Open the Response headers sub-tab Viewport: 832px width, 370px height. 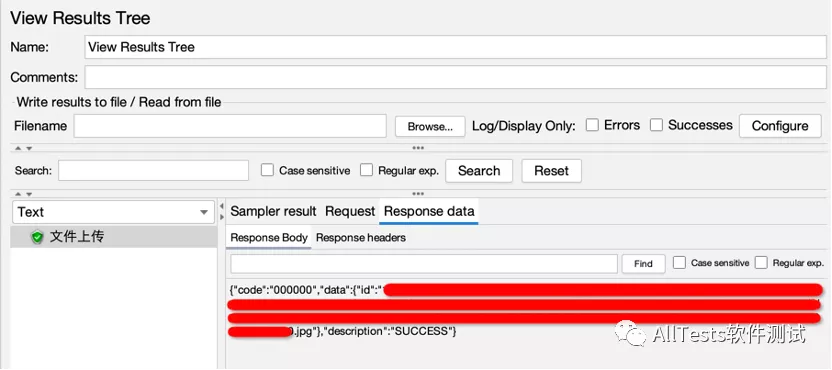pyautogui.click(x=361, y=238)
